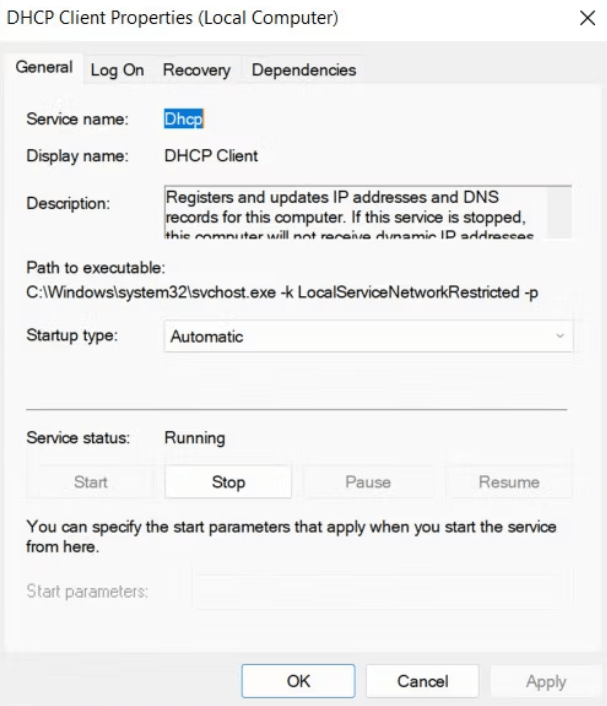
Task: Open the Log On tab
Action: (x=117, y=70)
